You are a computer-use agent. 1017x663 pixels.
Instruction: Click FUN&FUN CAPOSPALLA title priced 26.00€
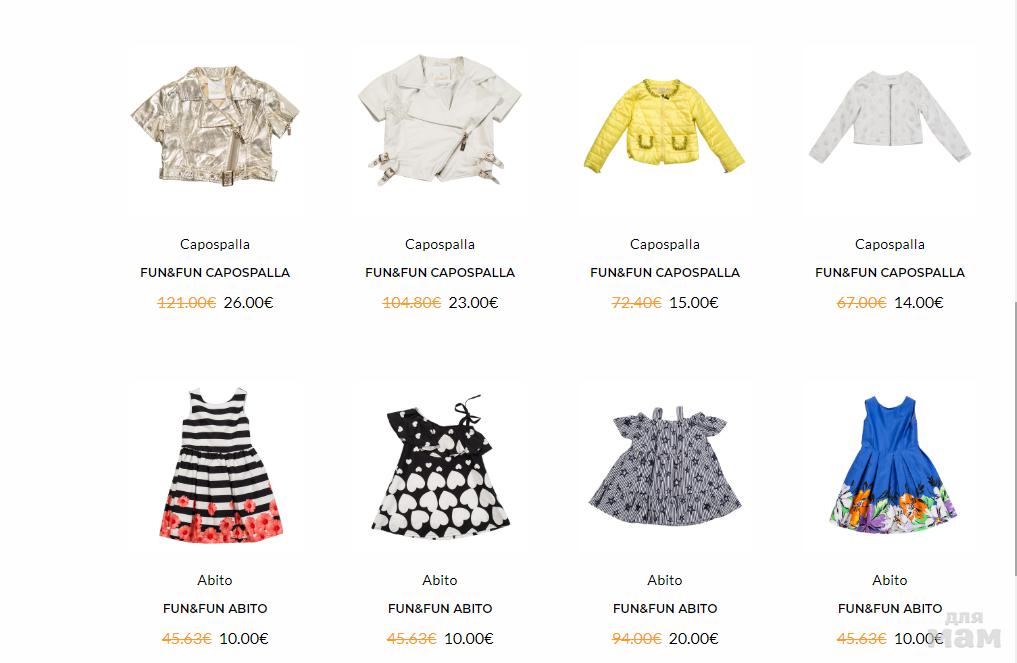(x=215, y=272)
